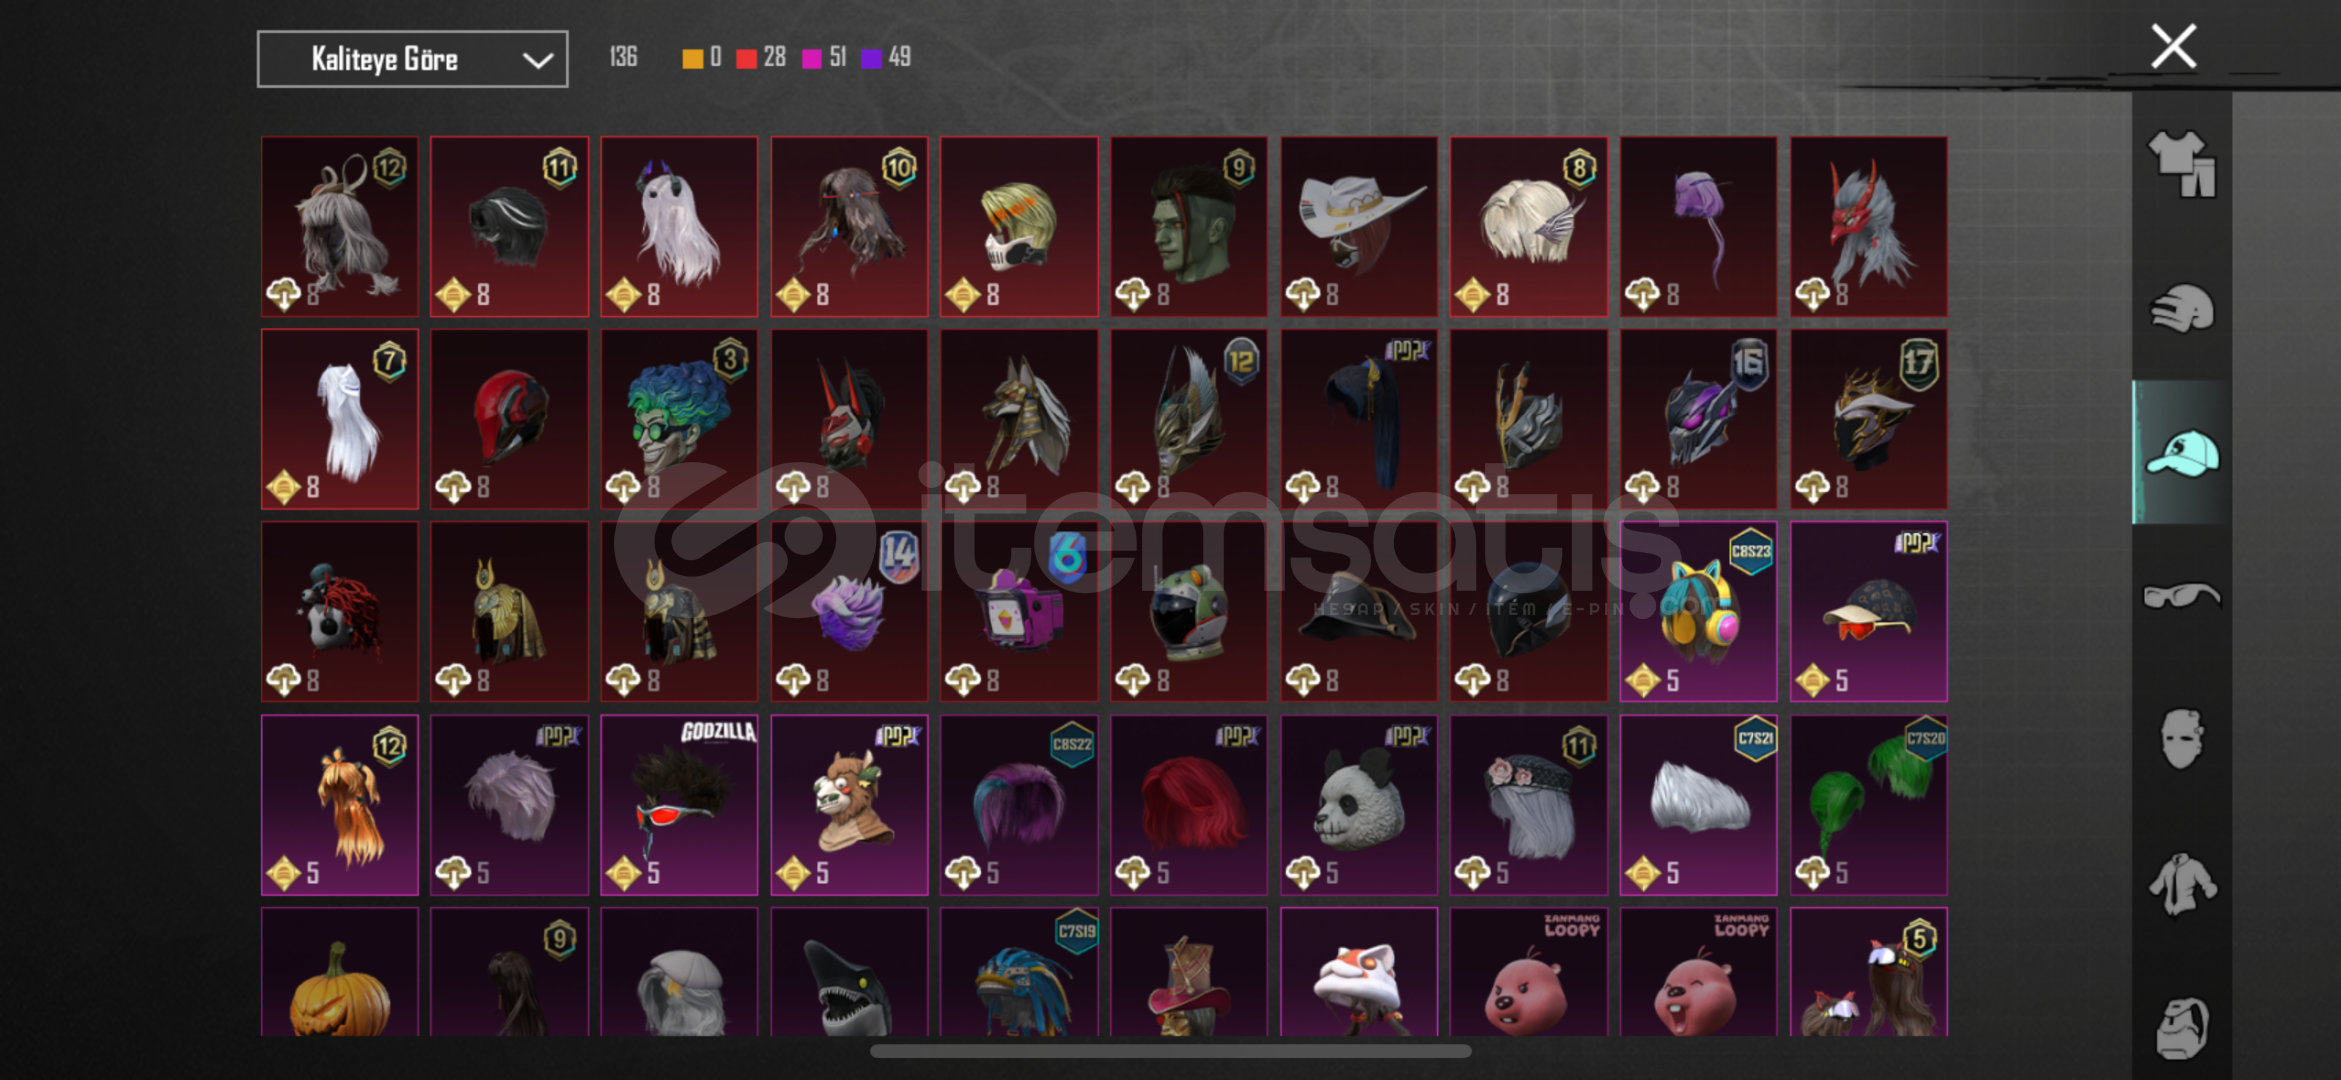The width and height of the screenshot is (2341, 1080).
Task: Choose the white cowboy hat item
Action: click(1359, 227)
